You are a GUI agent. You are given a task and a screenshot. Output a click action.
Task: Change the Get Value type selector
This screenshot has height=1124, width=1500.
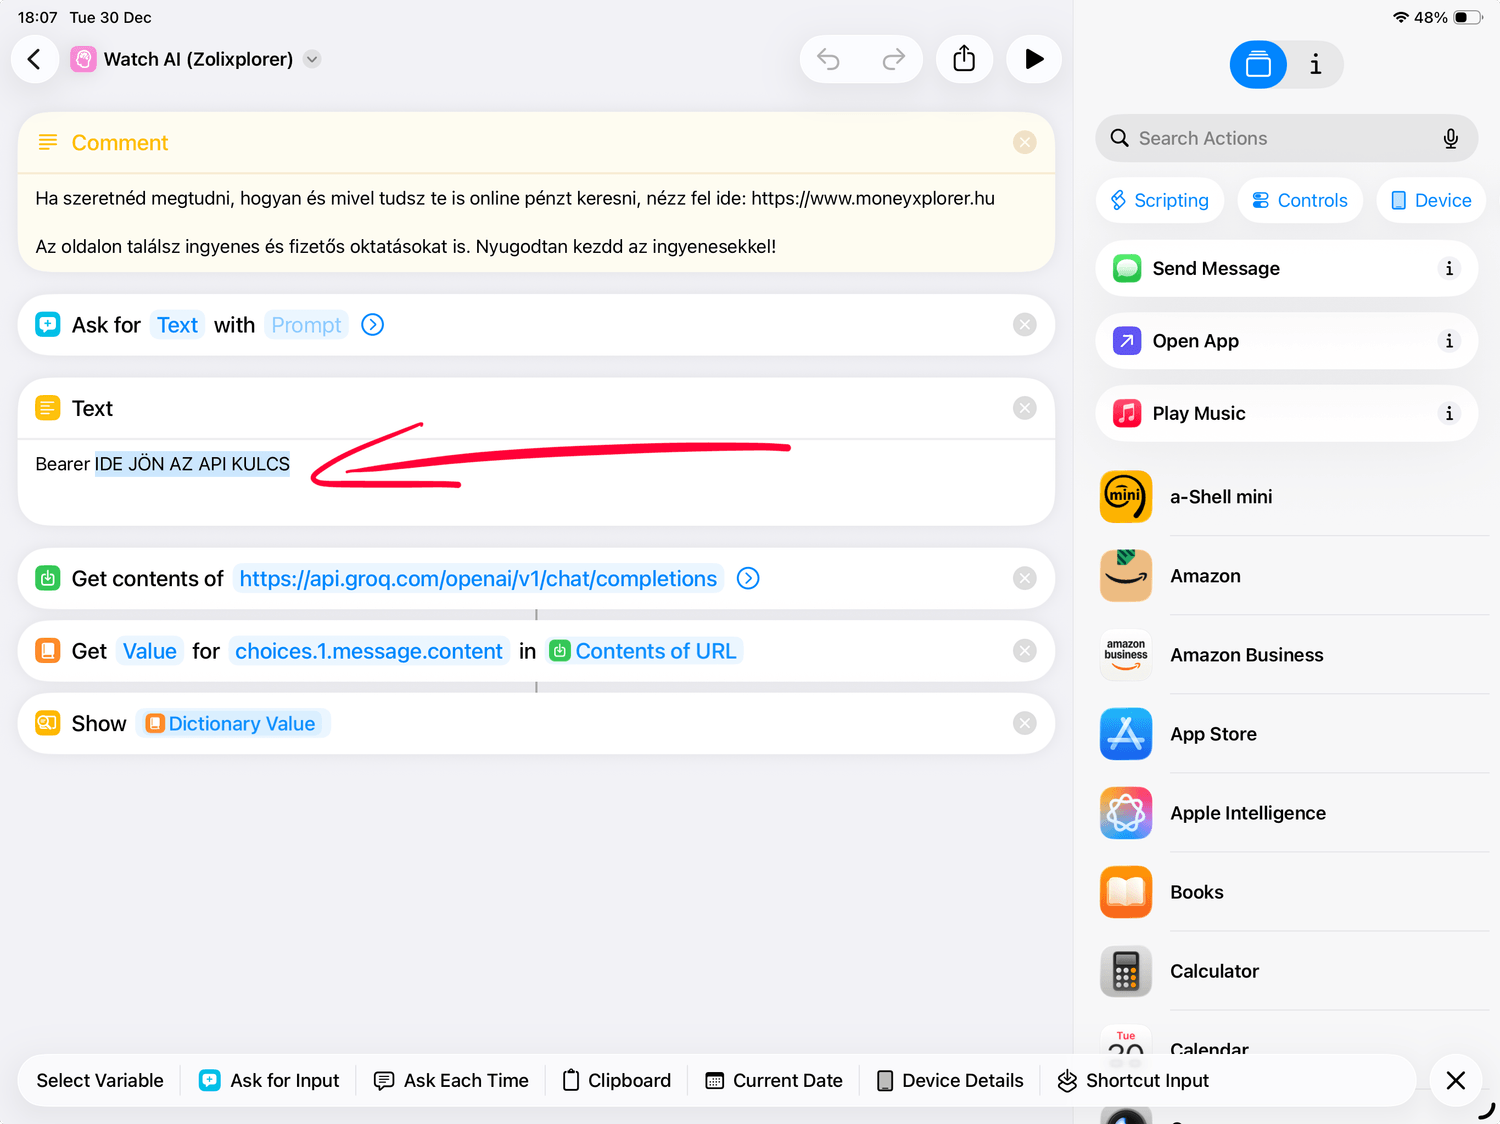(149, 651)
